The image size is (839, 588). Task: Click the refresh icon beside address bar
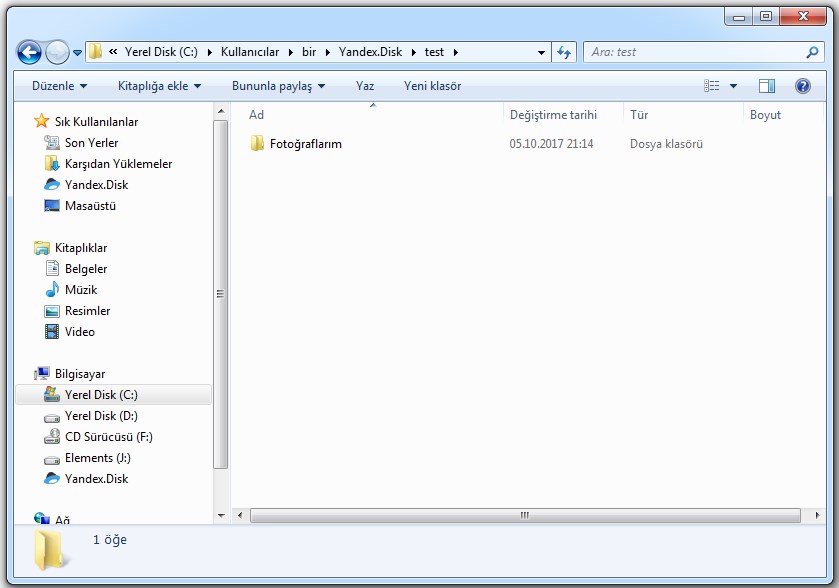point(564,52)
